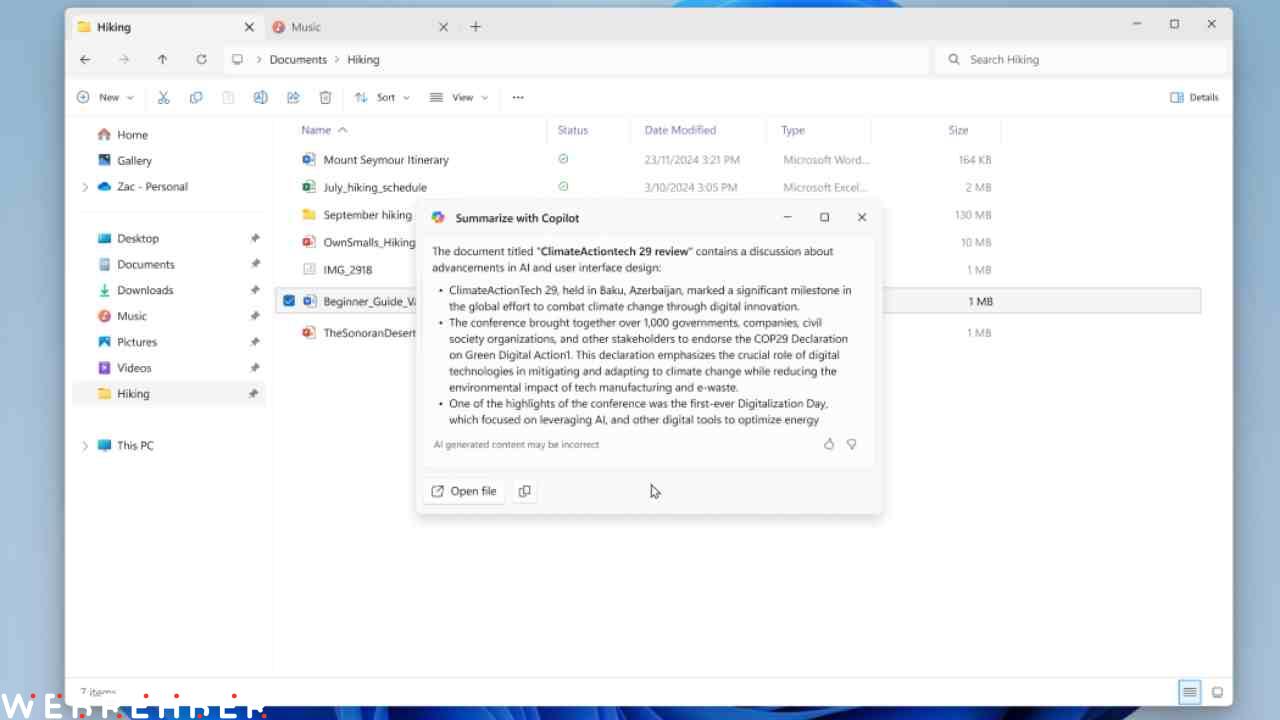Click the Copy icon in toolbar
Viewport: 1280px width, 720px height.
coord(196,97)
